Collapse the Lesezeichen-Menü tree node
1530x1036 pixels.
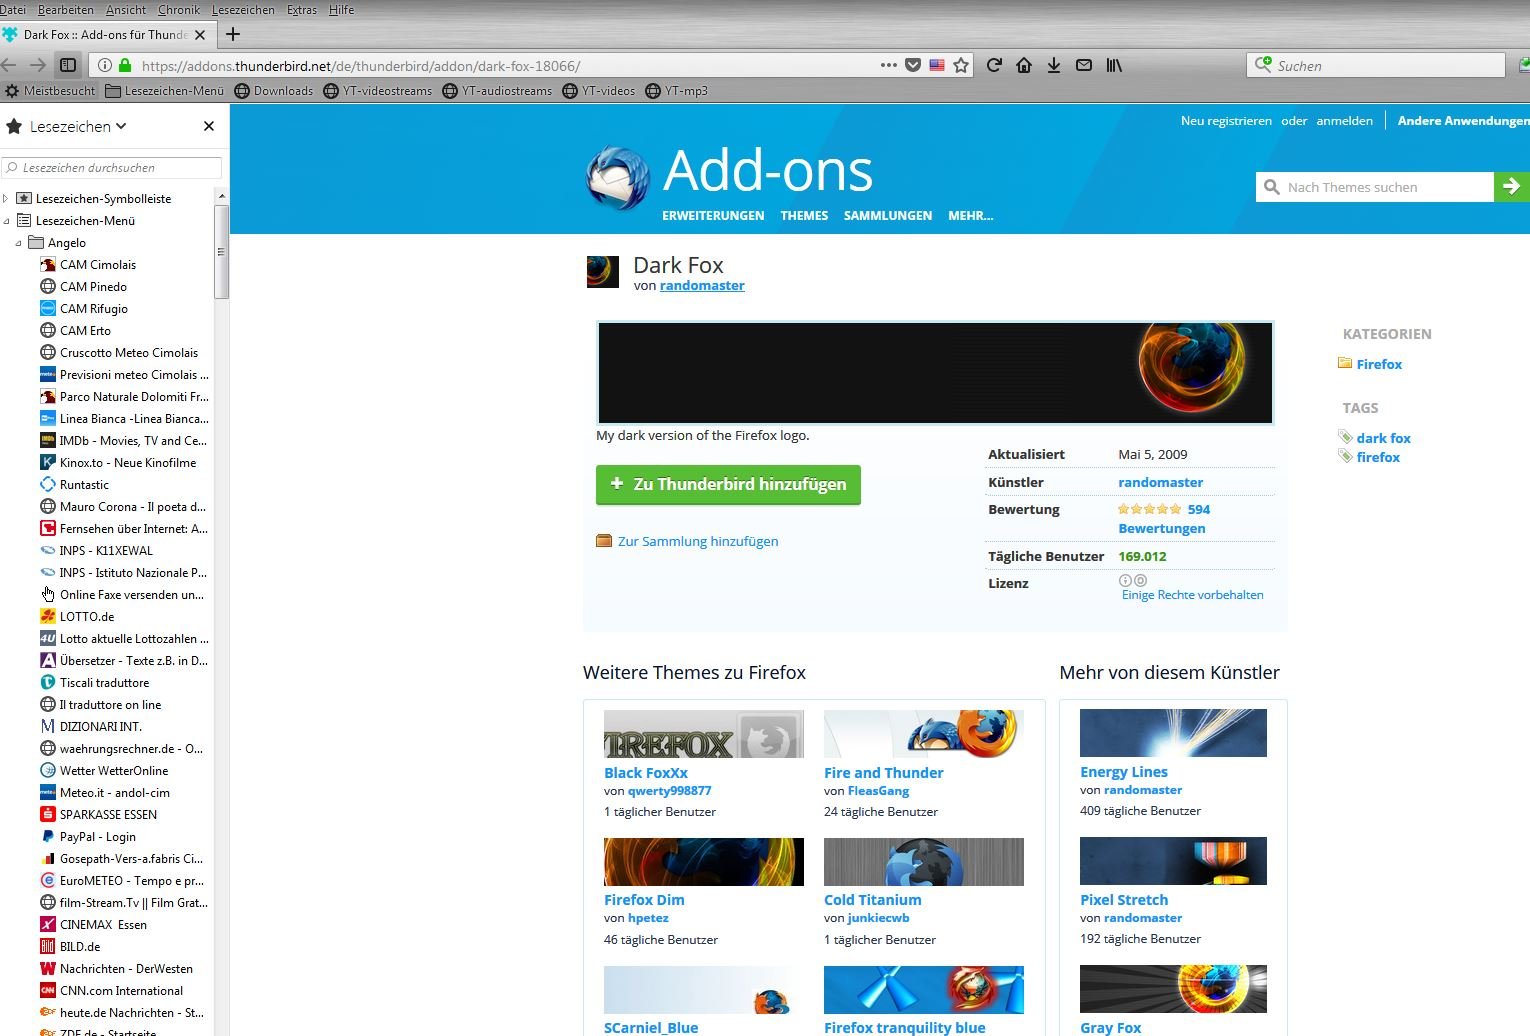pos(6,220)
